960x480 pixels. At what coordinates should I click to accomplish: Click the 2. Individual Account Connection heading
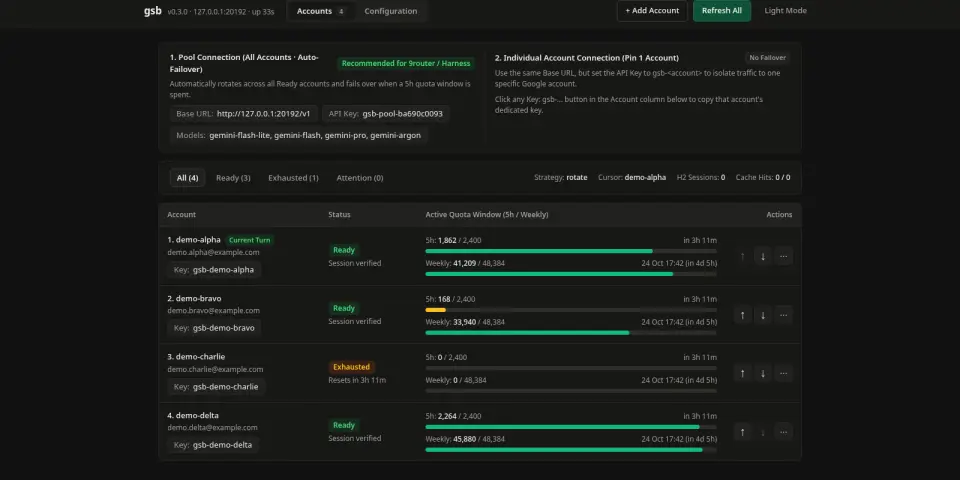click(587, 58)
